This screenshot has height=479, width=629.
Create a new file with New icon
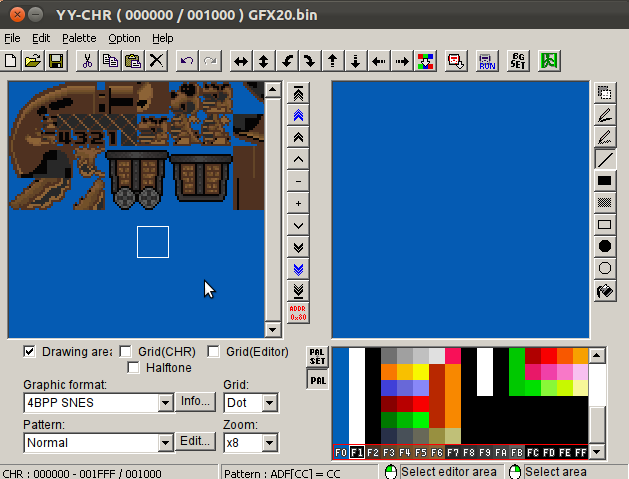[11, 61]
